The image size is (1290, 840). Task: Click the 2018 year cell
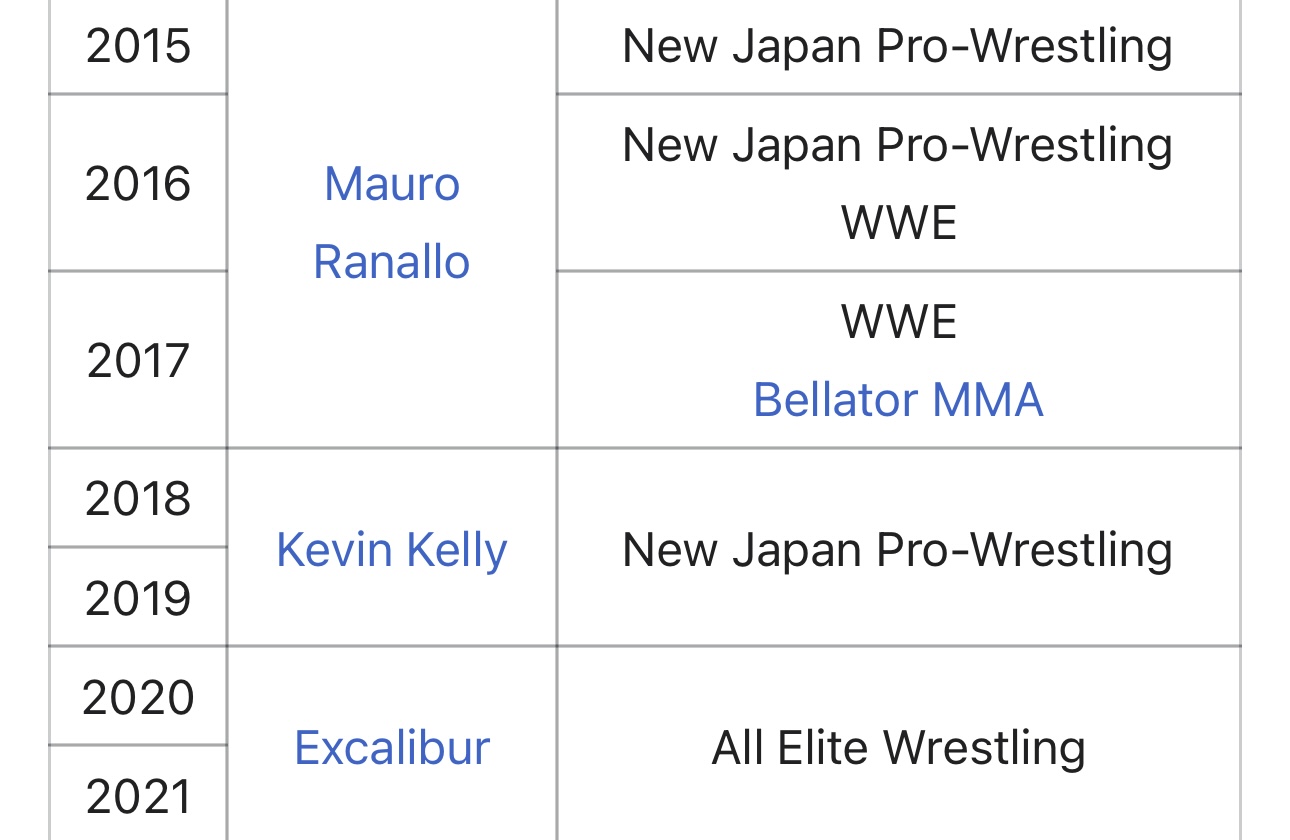pyautogui.click(x=138, y=498)
